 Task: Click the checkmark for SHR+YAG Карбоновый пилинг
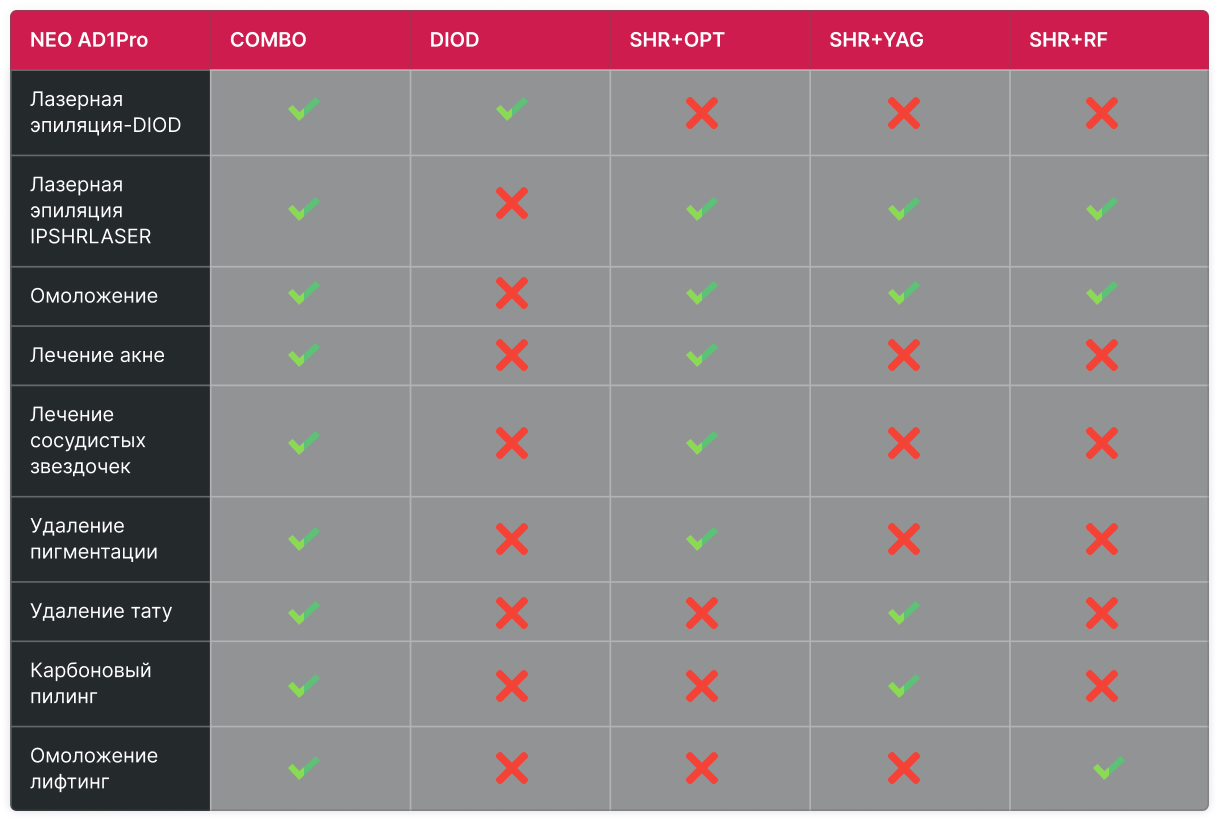click(904, 686)
